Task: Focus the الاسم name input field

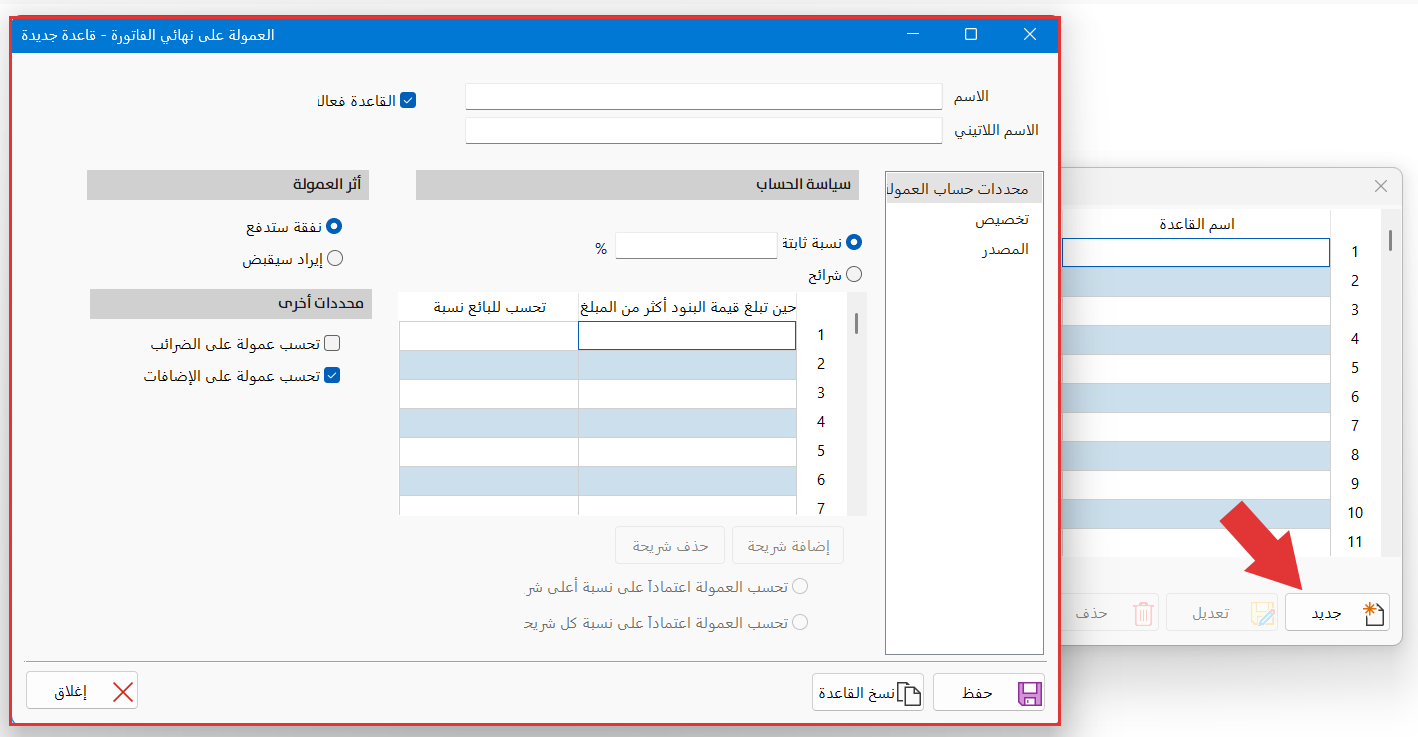Action: tap(704, 96)
